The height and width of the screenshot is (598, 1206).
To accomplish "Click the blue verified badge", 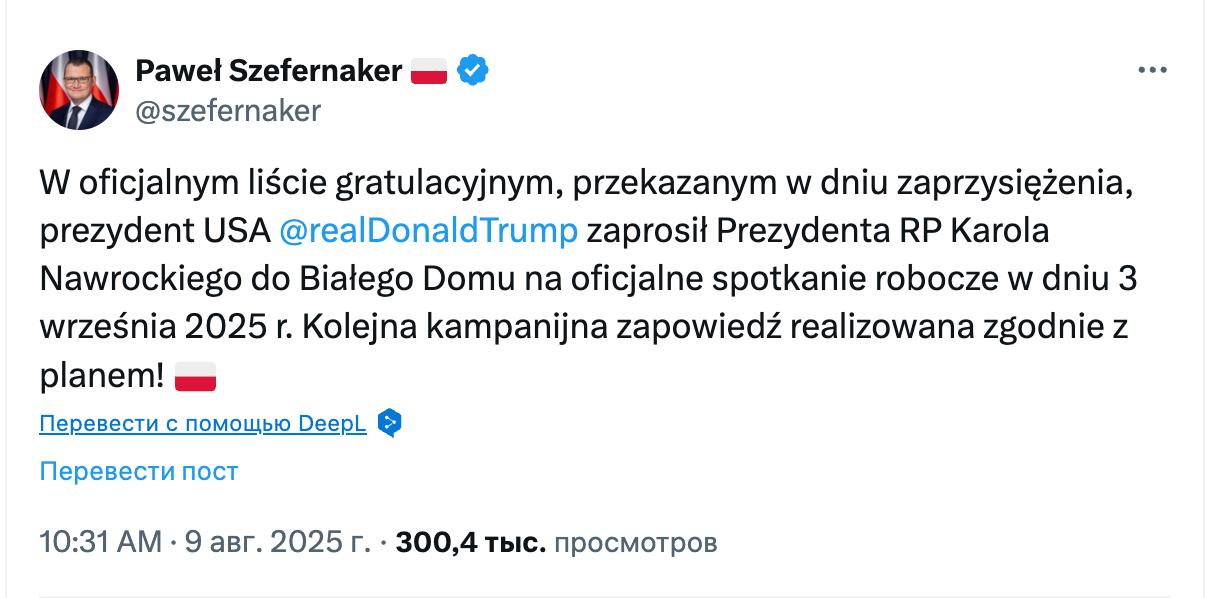I will click(x=473, y=71).
